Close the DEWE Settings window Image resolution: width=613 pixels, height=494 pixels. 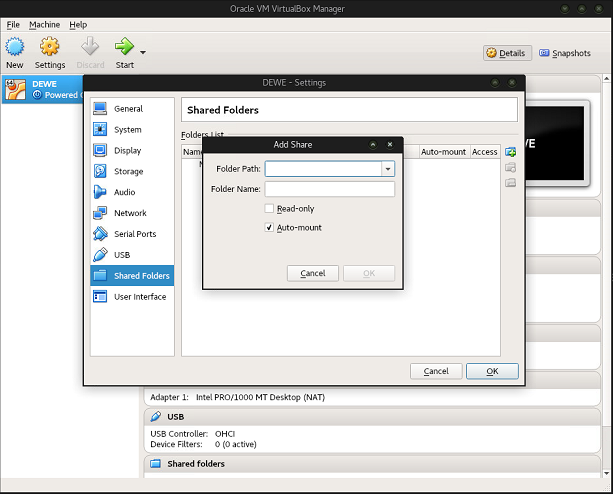pyautogui.click(x=512, y=82)
